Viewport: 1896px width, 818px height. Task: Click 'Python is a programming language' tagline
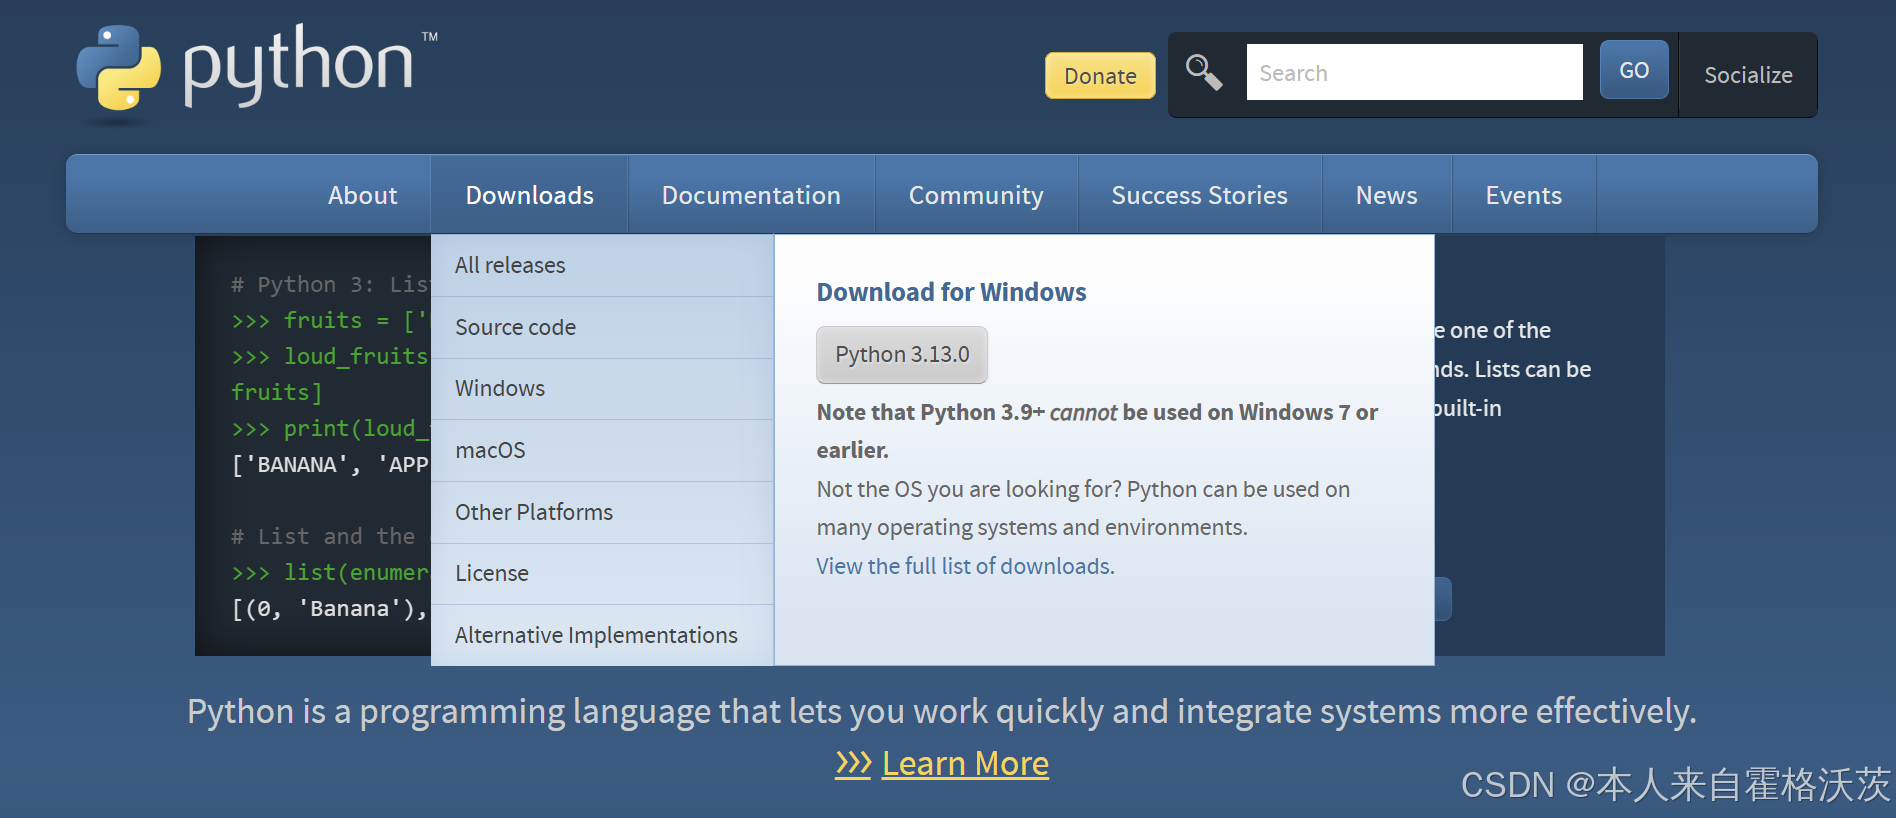[x=942, y=711]
